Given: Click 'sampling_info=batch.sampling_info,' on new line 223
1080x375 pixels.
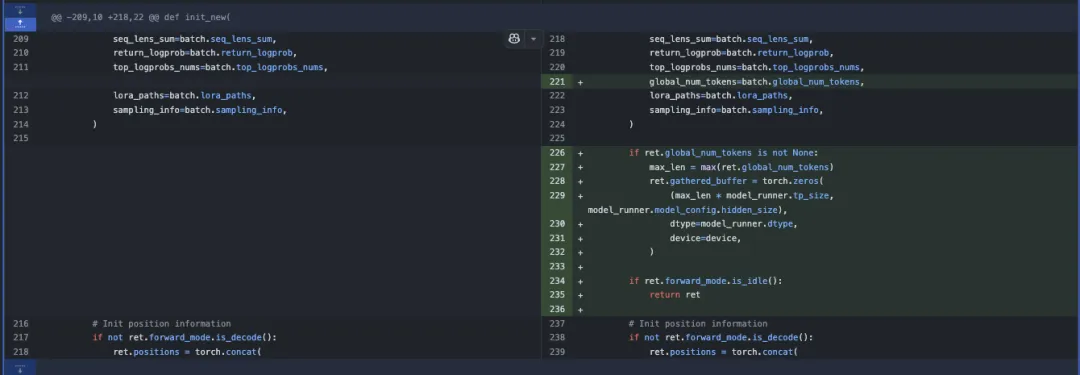Looking at the screenshot, I should (x=736, y=110).
